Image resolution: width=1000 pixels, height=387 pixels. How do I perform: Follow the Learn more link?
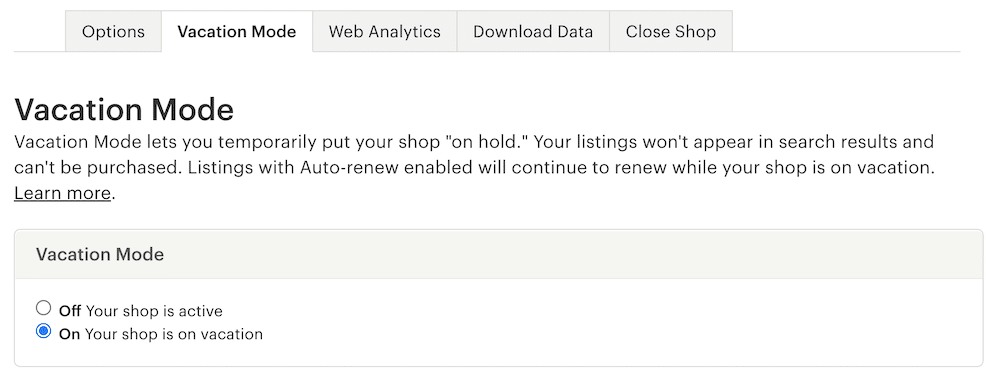62,193
